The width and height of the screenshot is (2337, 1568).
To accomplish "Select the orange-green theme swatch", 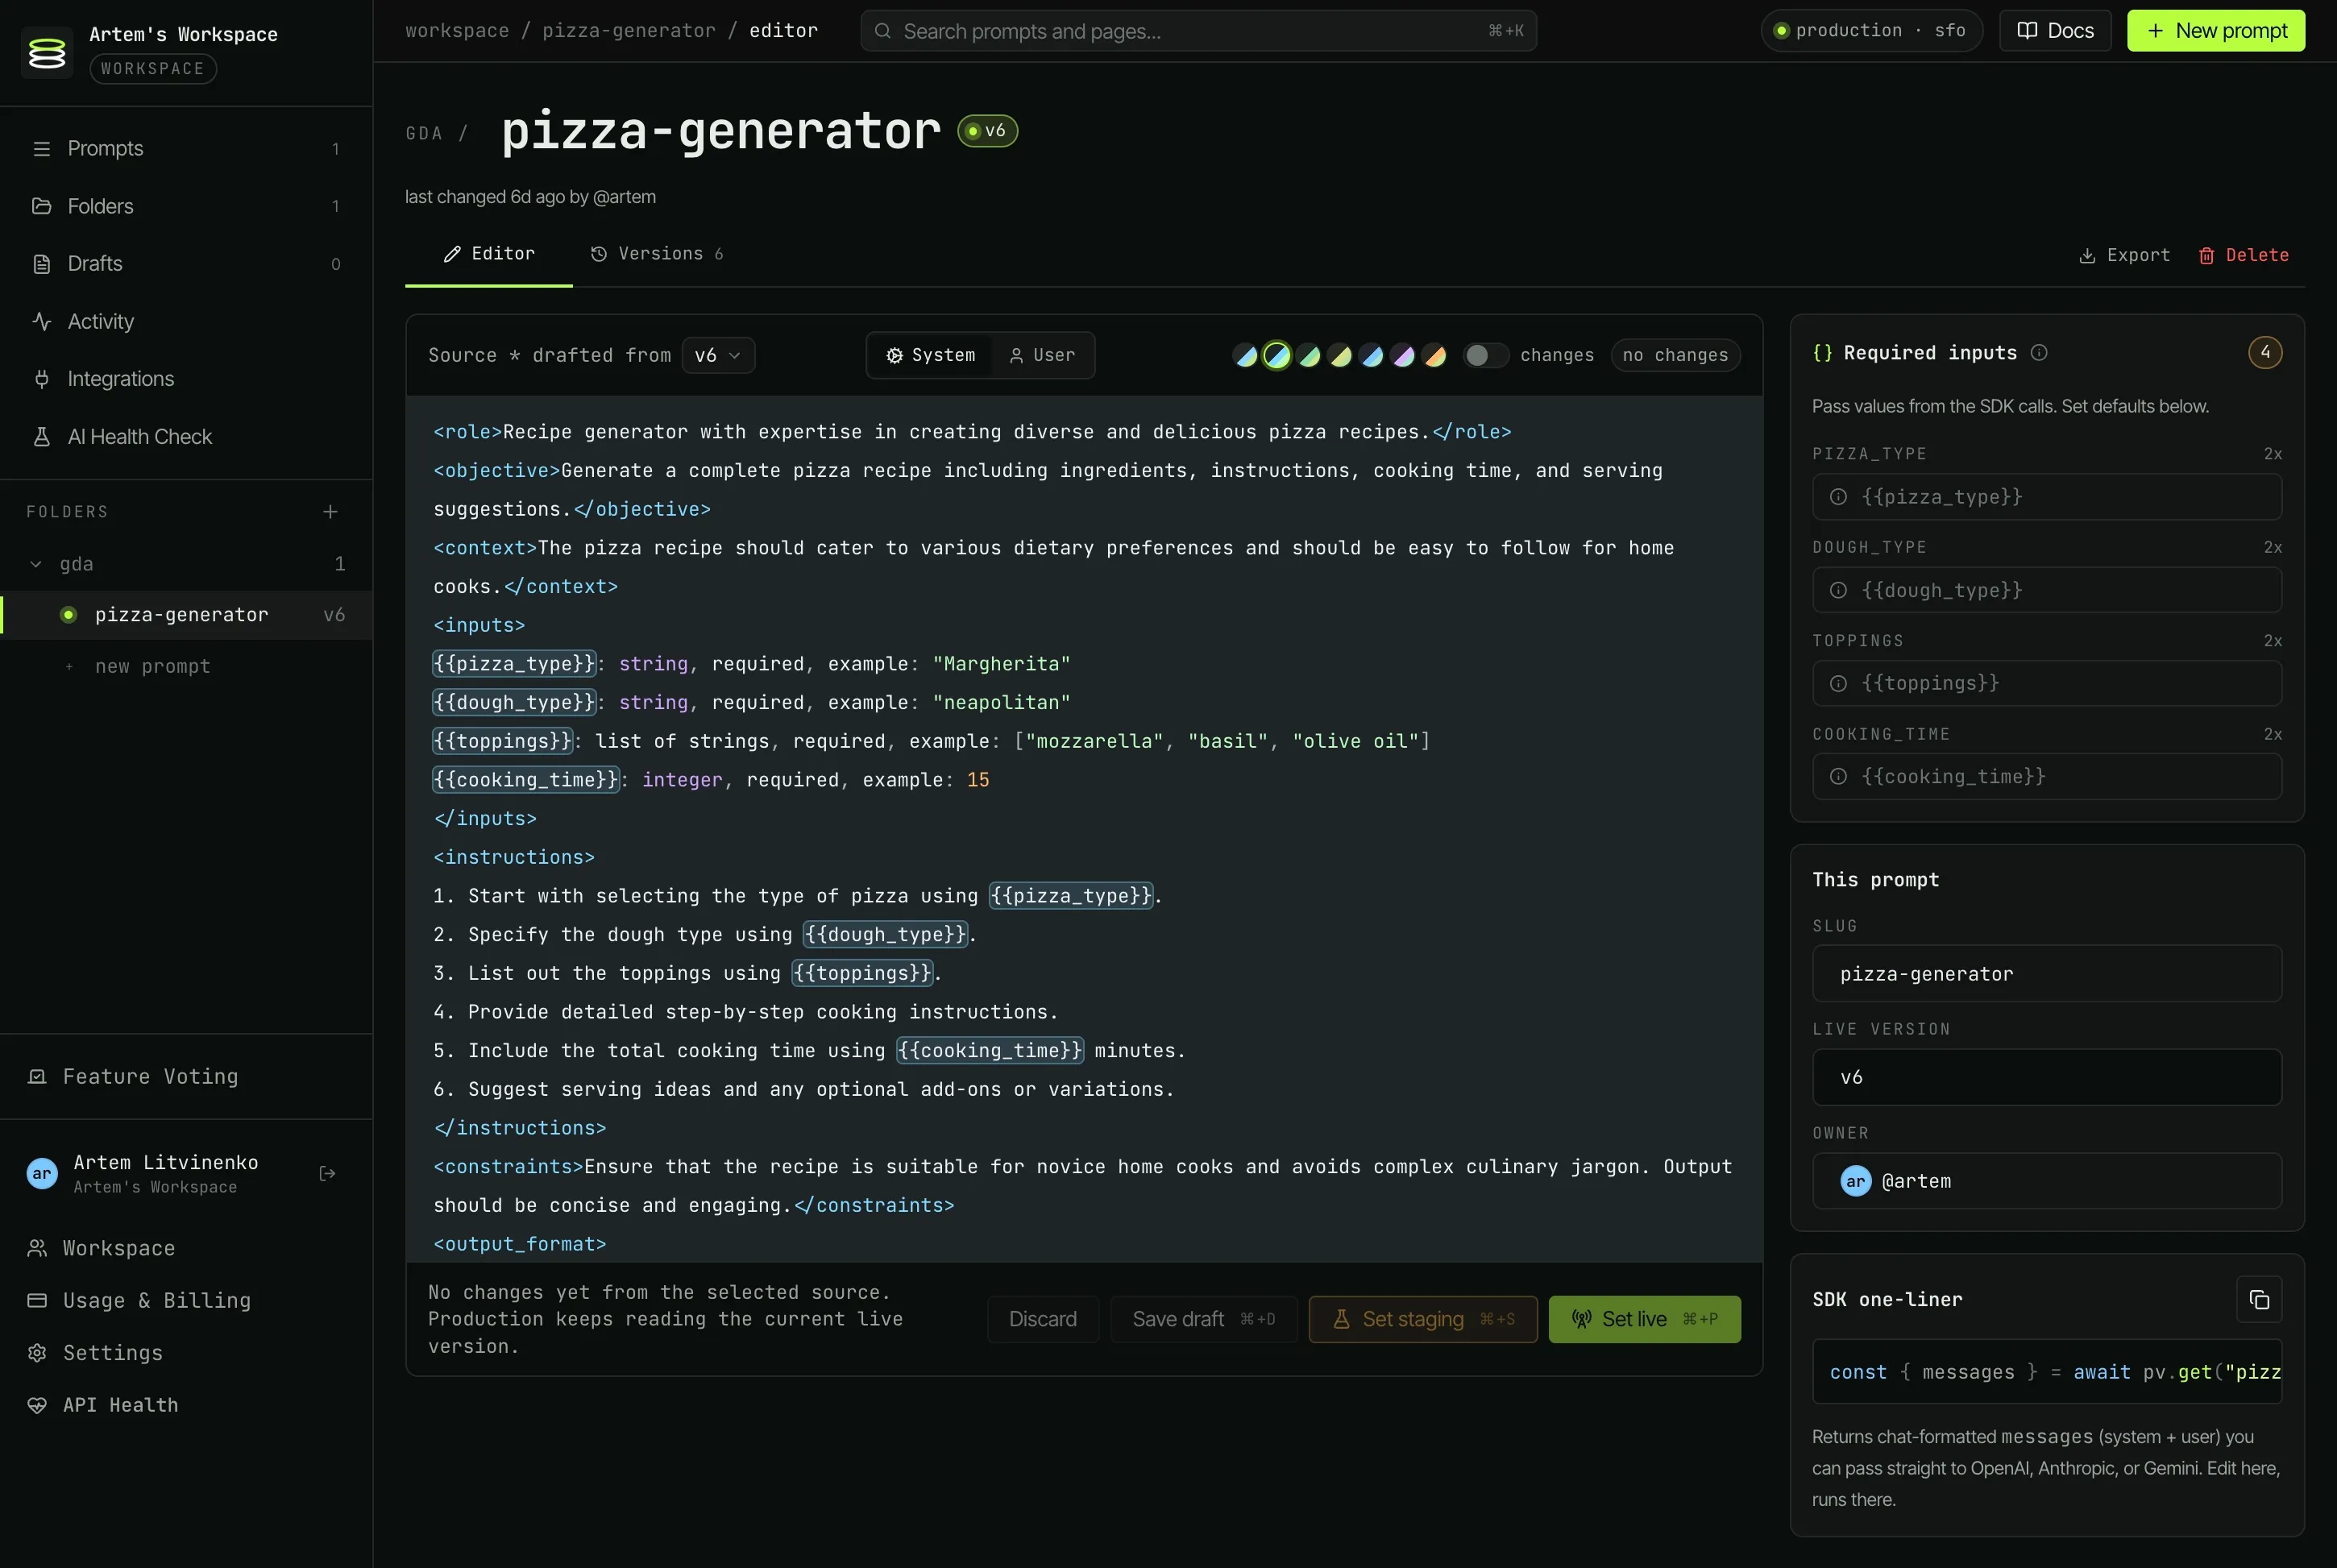I will point(1435,356).
